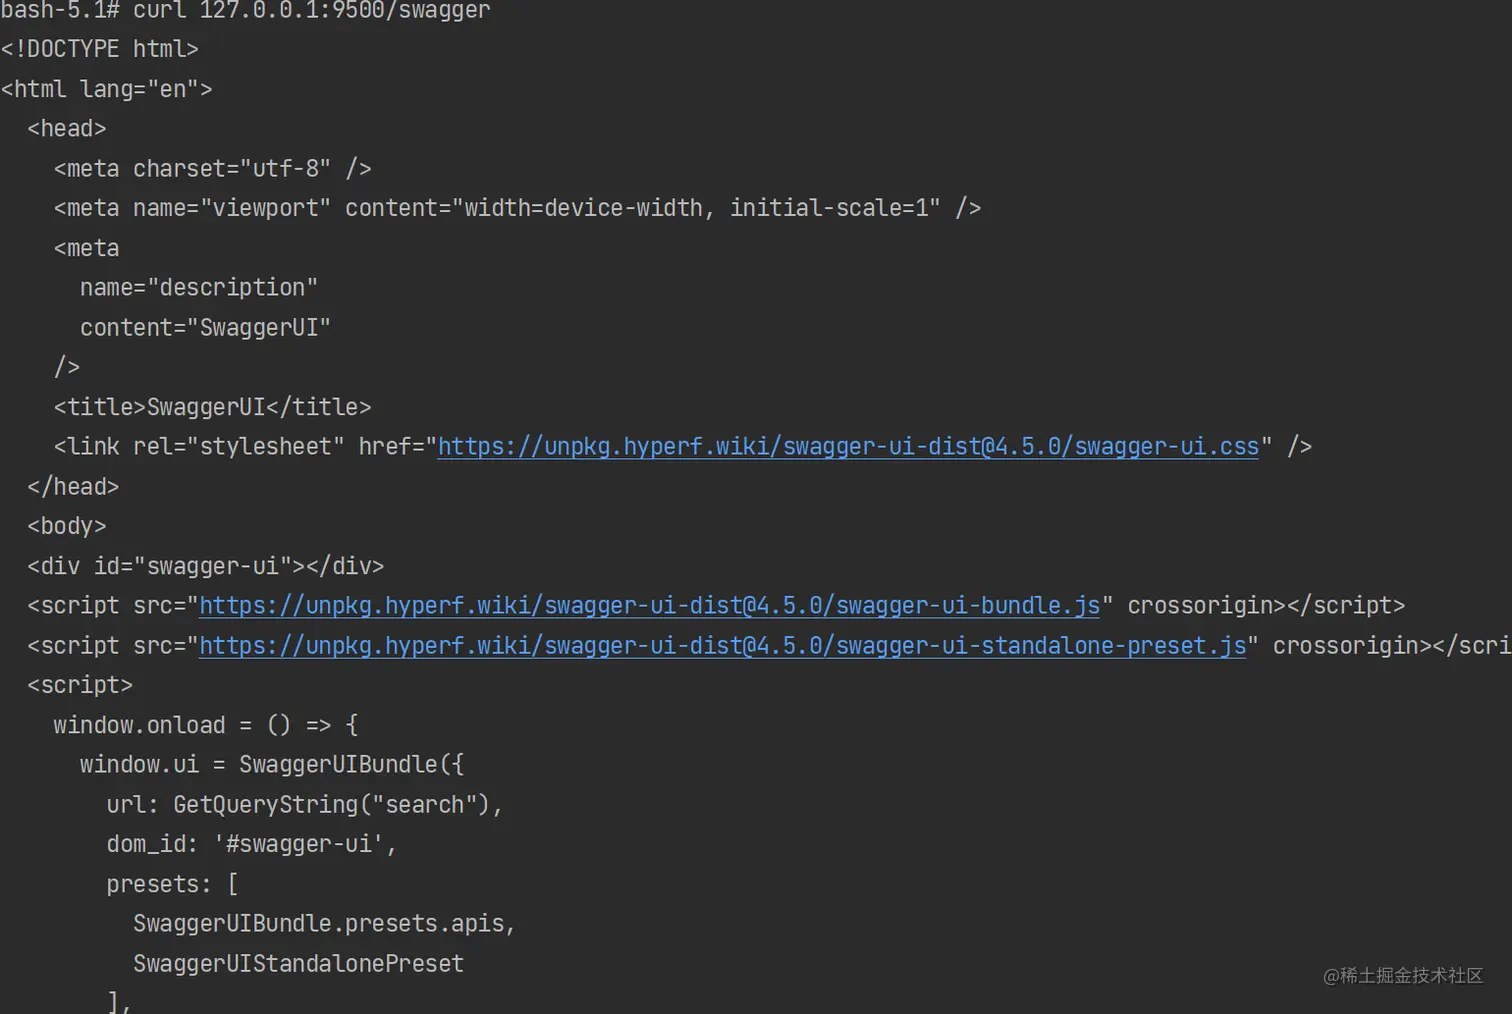
Task: Click the opening <head> tag
Action: coord(67,129)
